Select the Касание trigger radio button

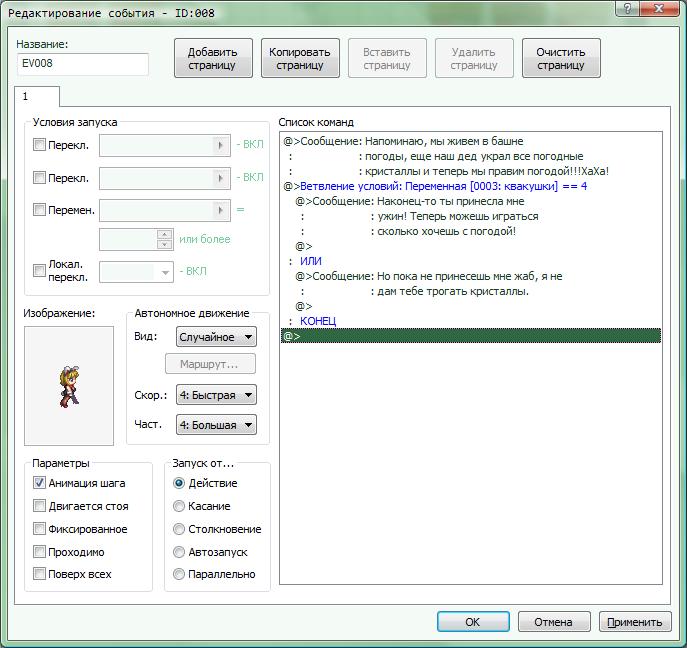pyautogui.click(x=180, y=507)
